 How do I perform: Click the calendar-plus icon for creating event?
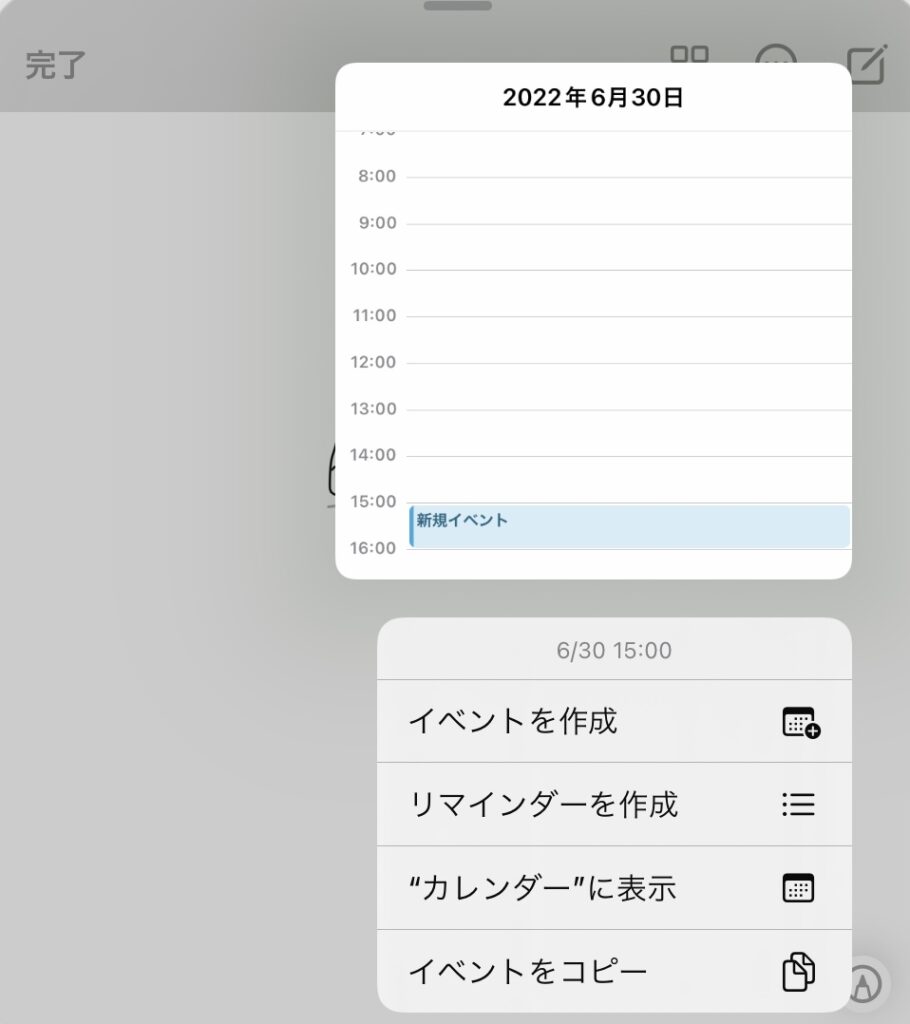tap(801, 722)
